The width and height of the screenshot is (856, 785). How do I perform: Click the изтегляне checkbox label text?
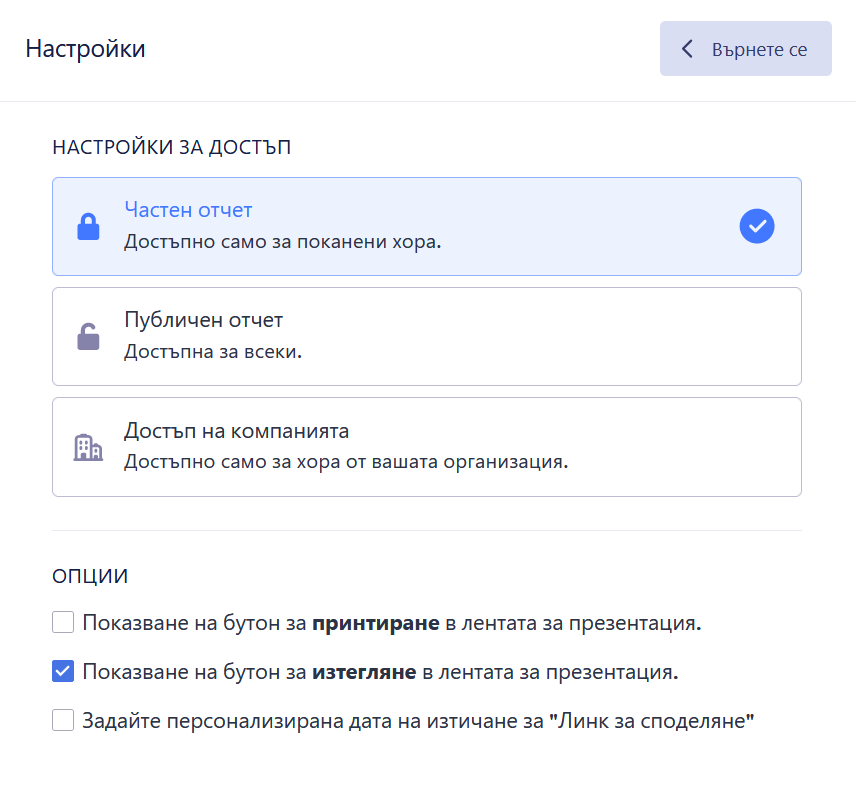coord(381,672)
